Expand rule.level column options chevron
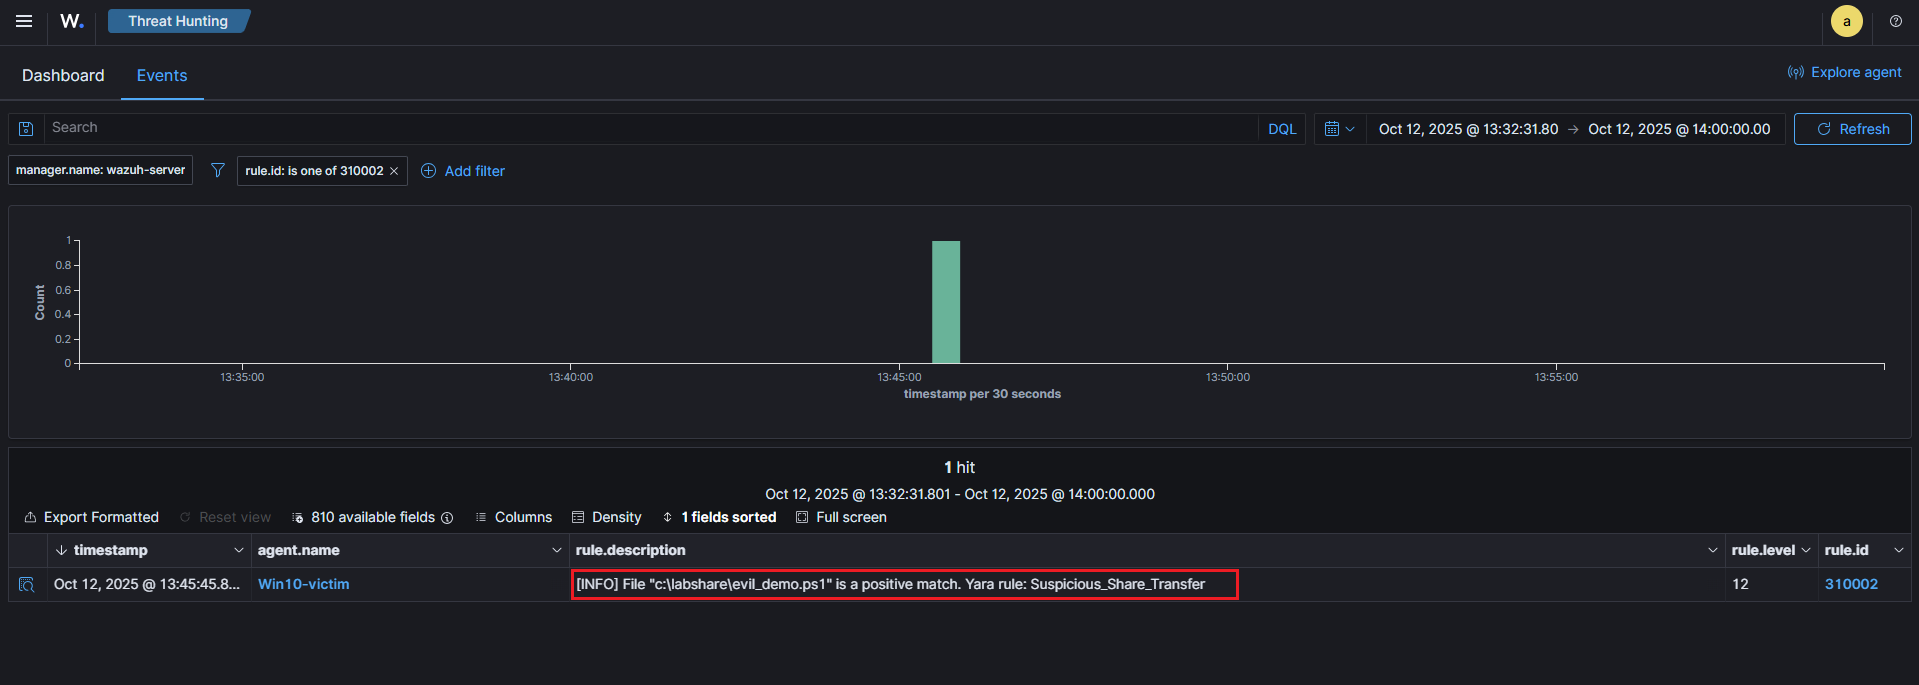Screen dimensions: 1919x685 [x=1805, y=550]
